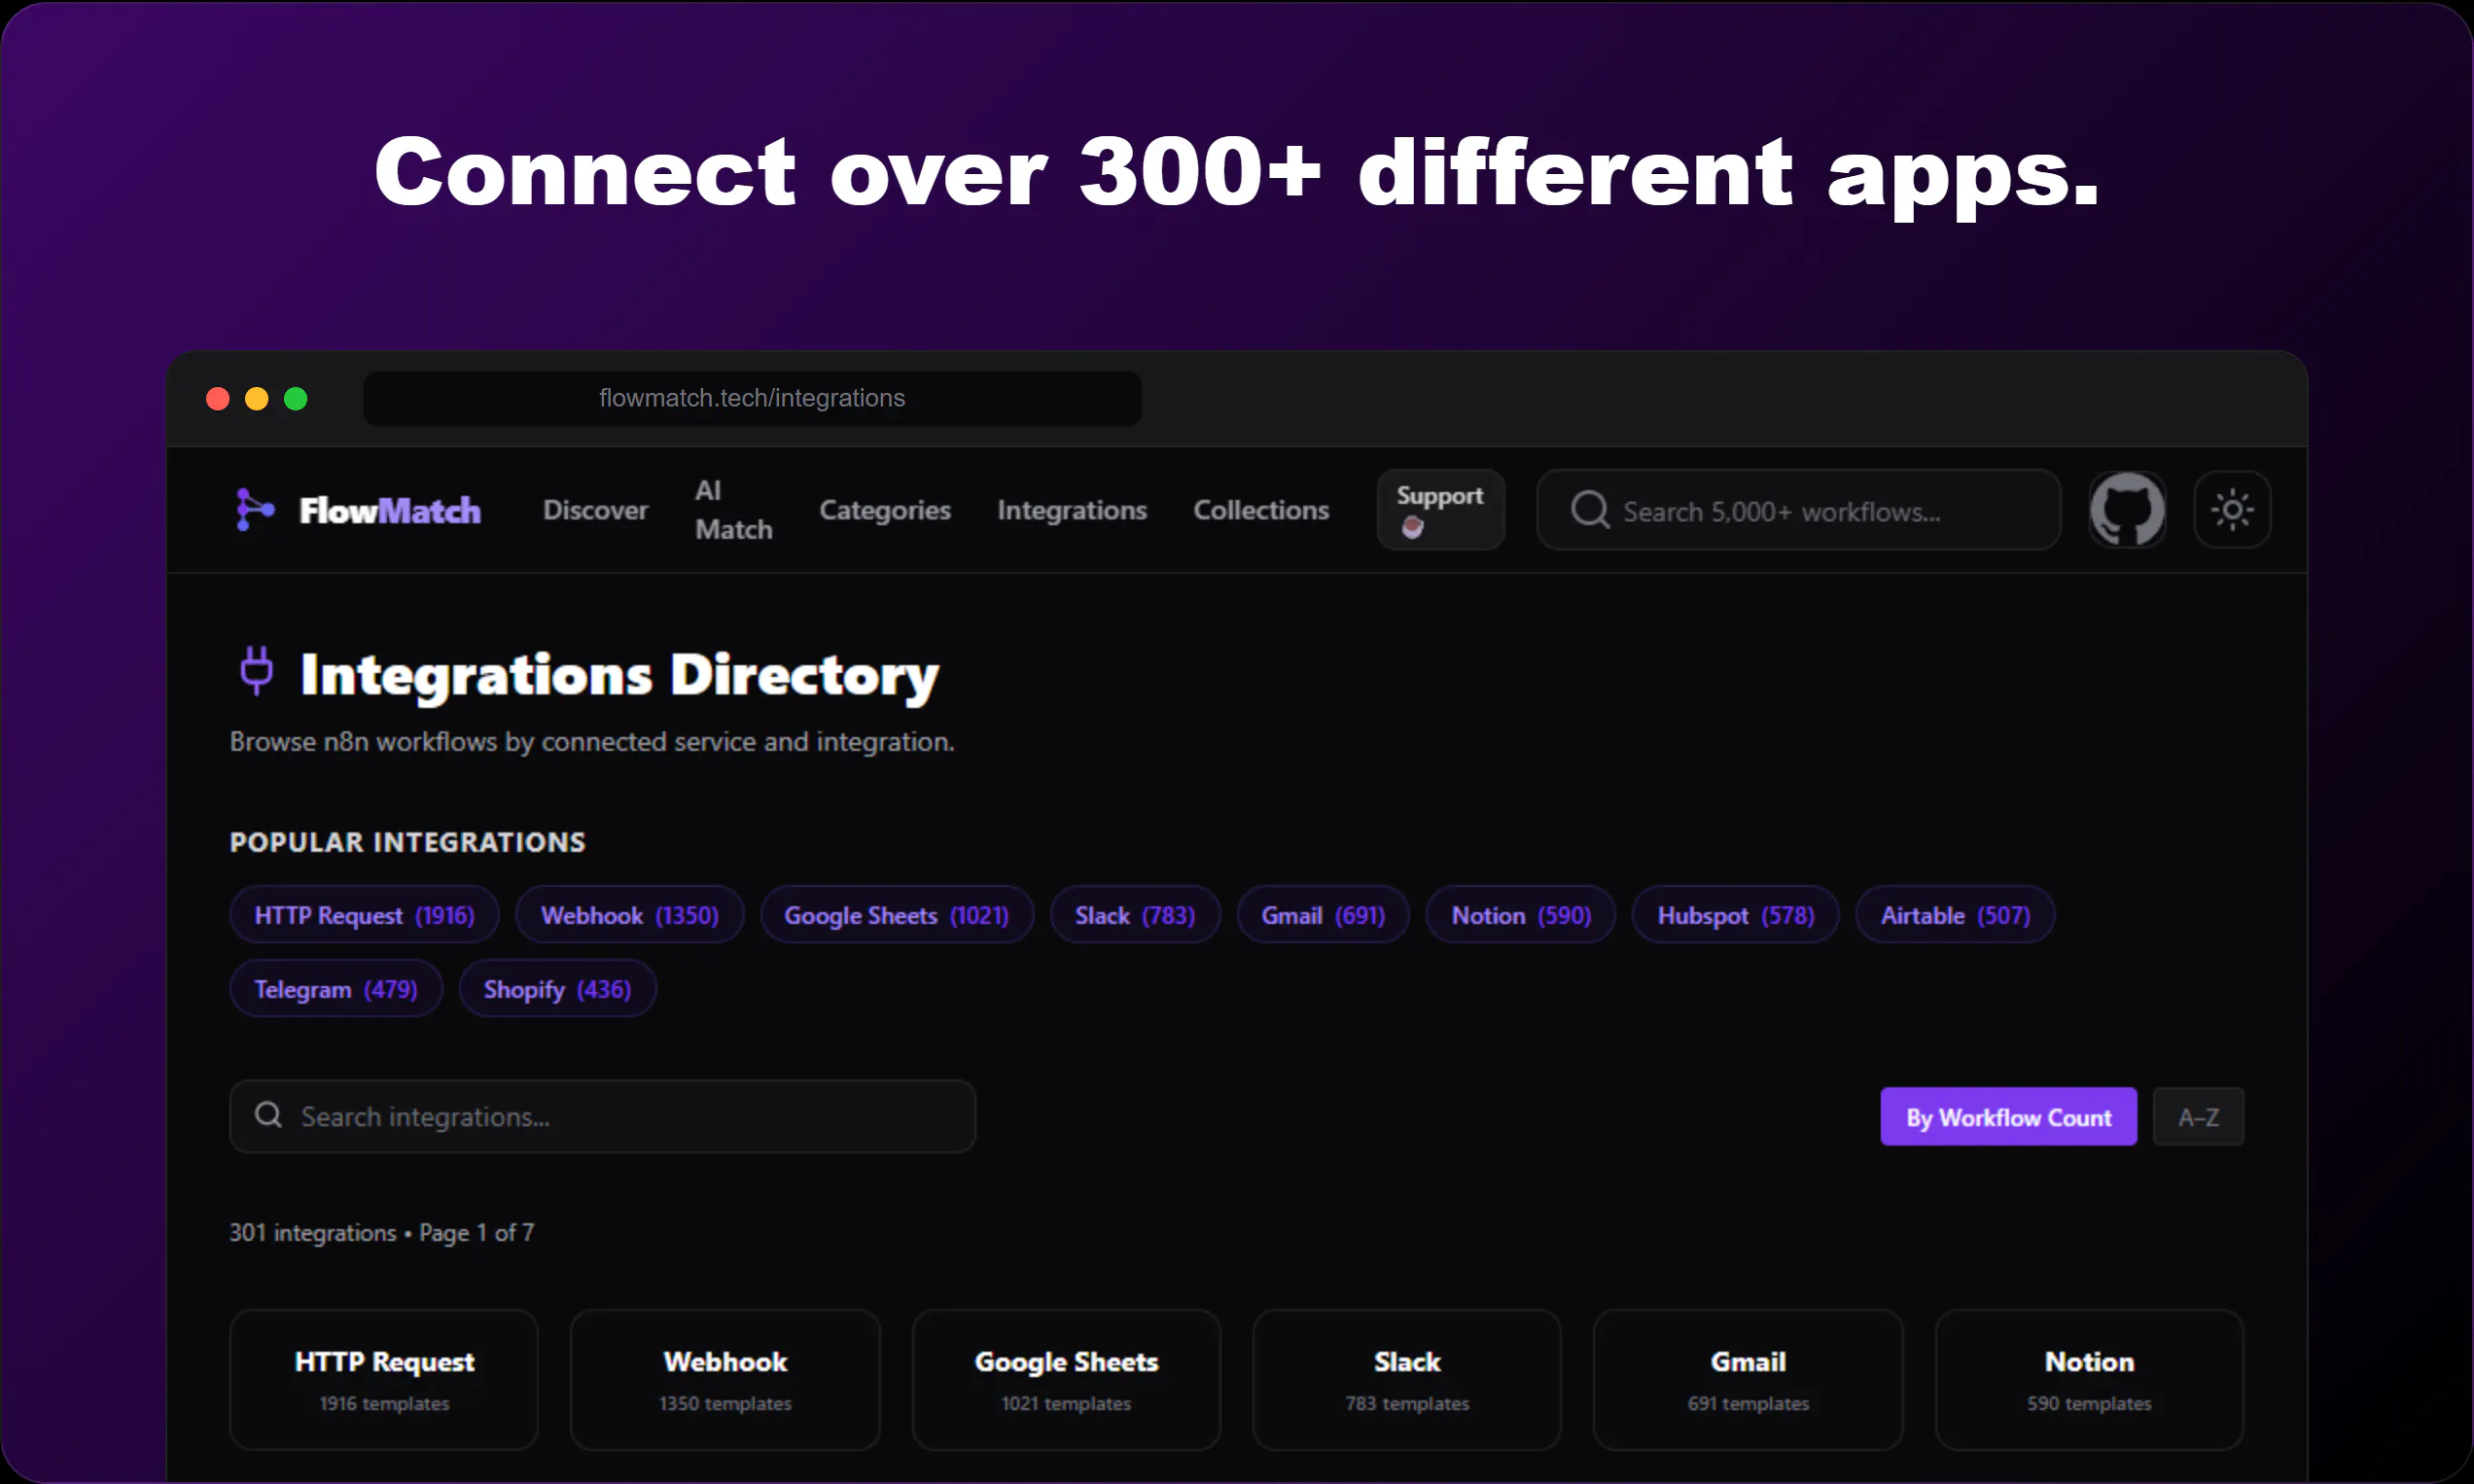The image size is (2474, 1484).
Task: Sort integrations By Workflow Count
Action: (x=2008, y=1116)
